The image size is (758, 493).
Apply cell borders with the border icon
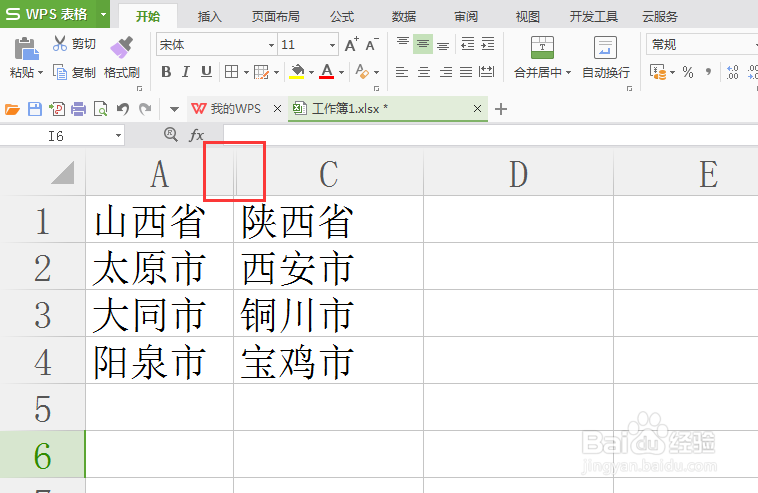click(232, 72)
